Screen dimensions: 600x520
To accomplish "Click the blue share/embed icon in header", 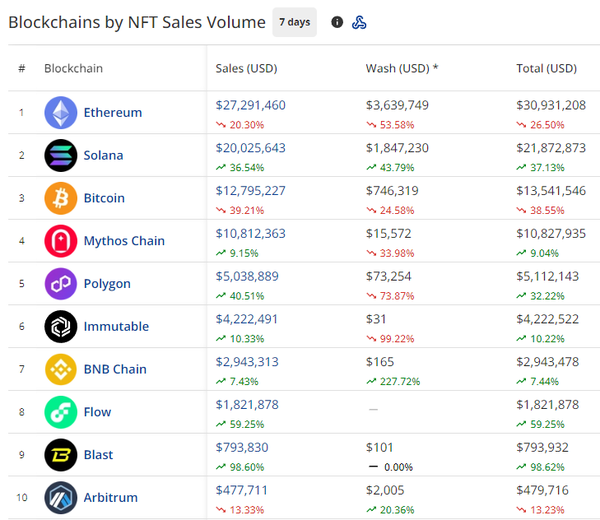I will click(x=359, y=22).
